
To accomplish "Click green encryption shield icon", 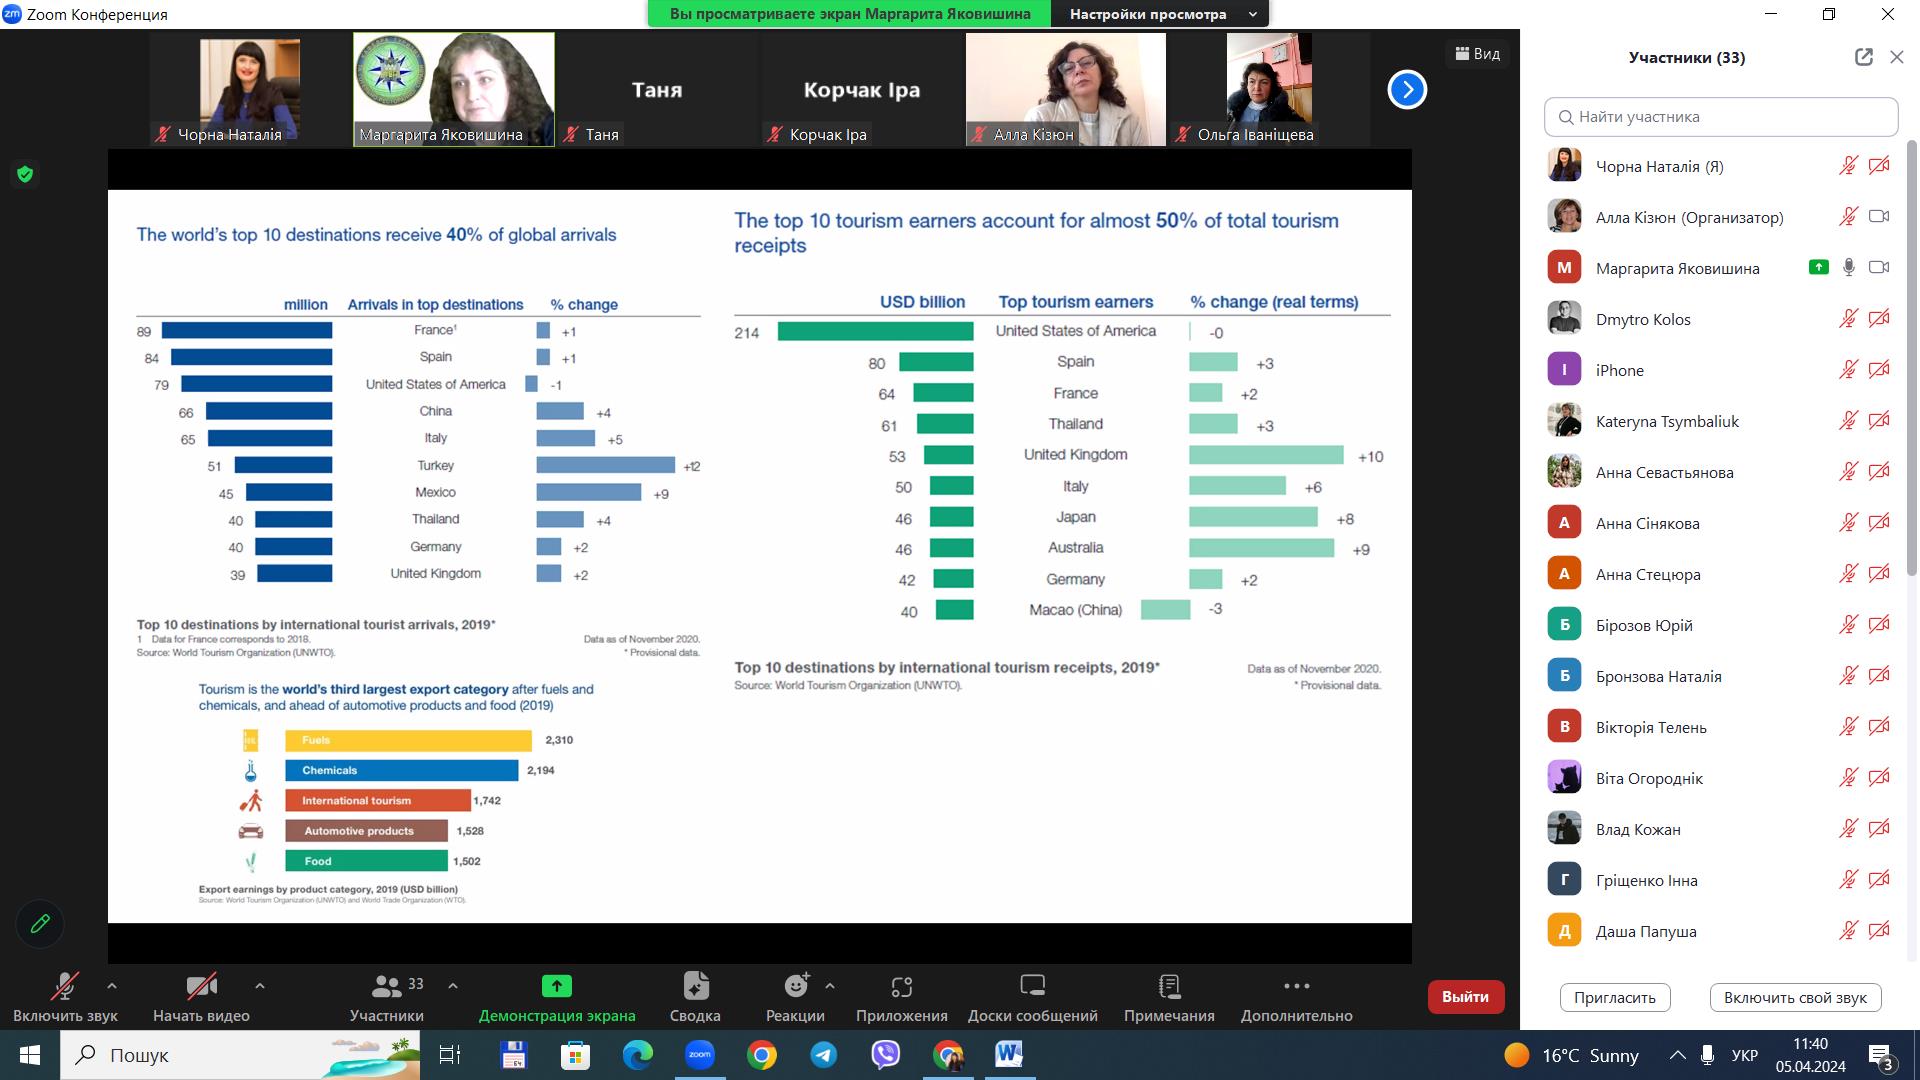I will (25, 174).
